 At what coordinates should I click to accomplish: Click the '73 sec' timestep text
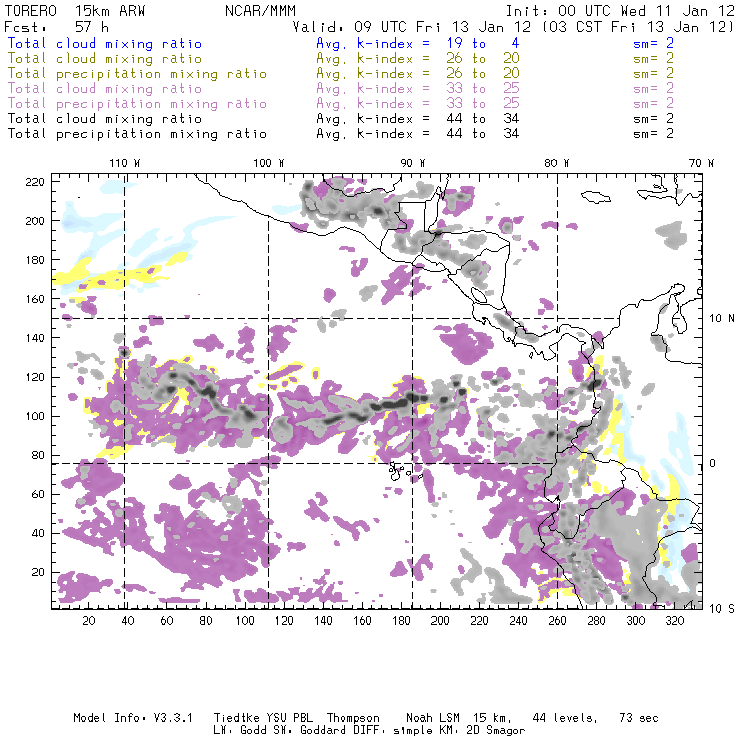coord(639,718)
